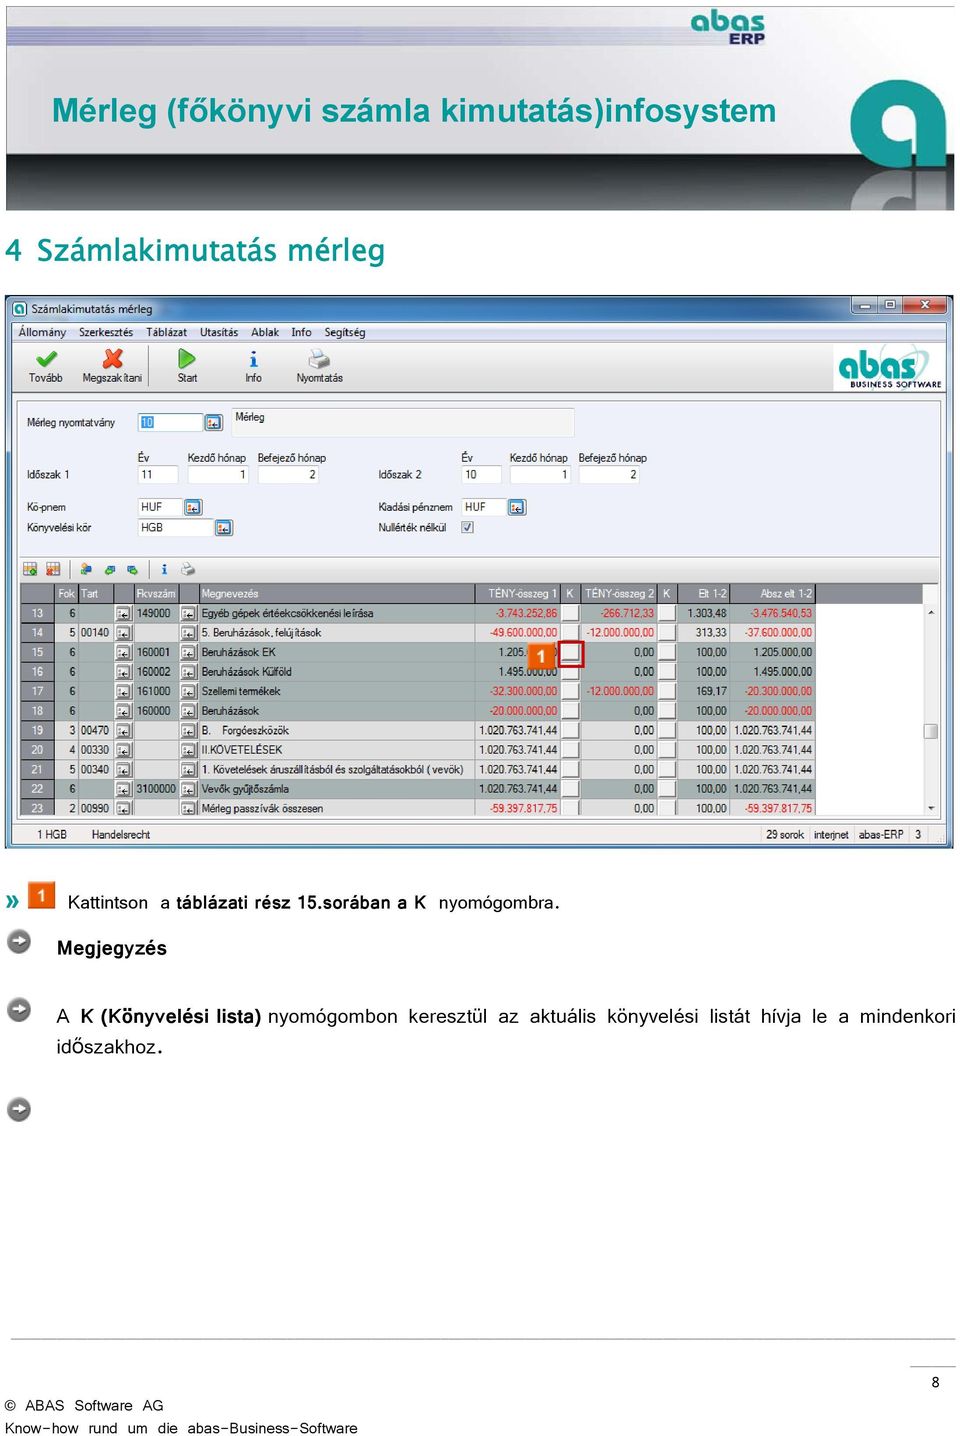Click first K button in row 15
This screenshot has height=1436, width=960.
570,653
